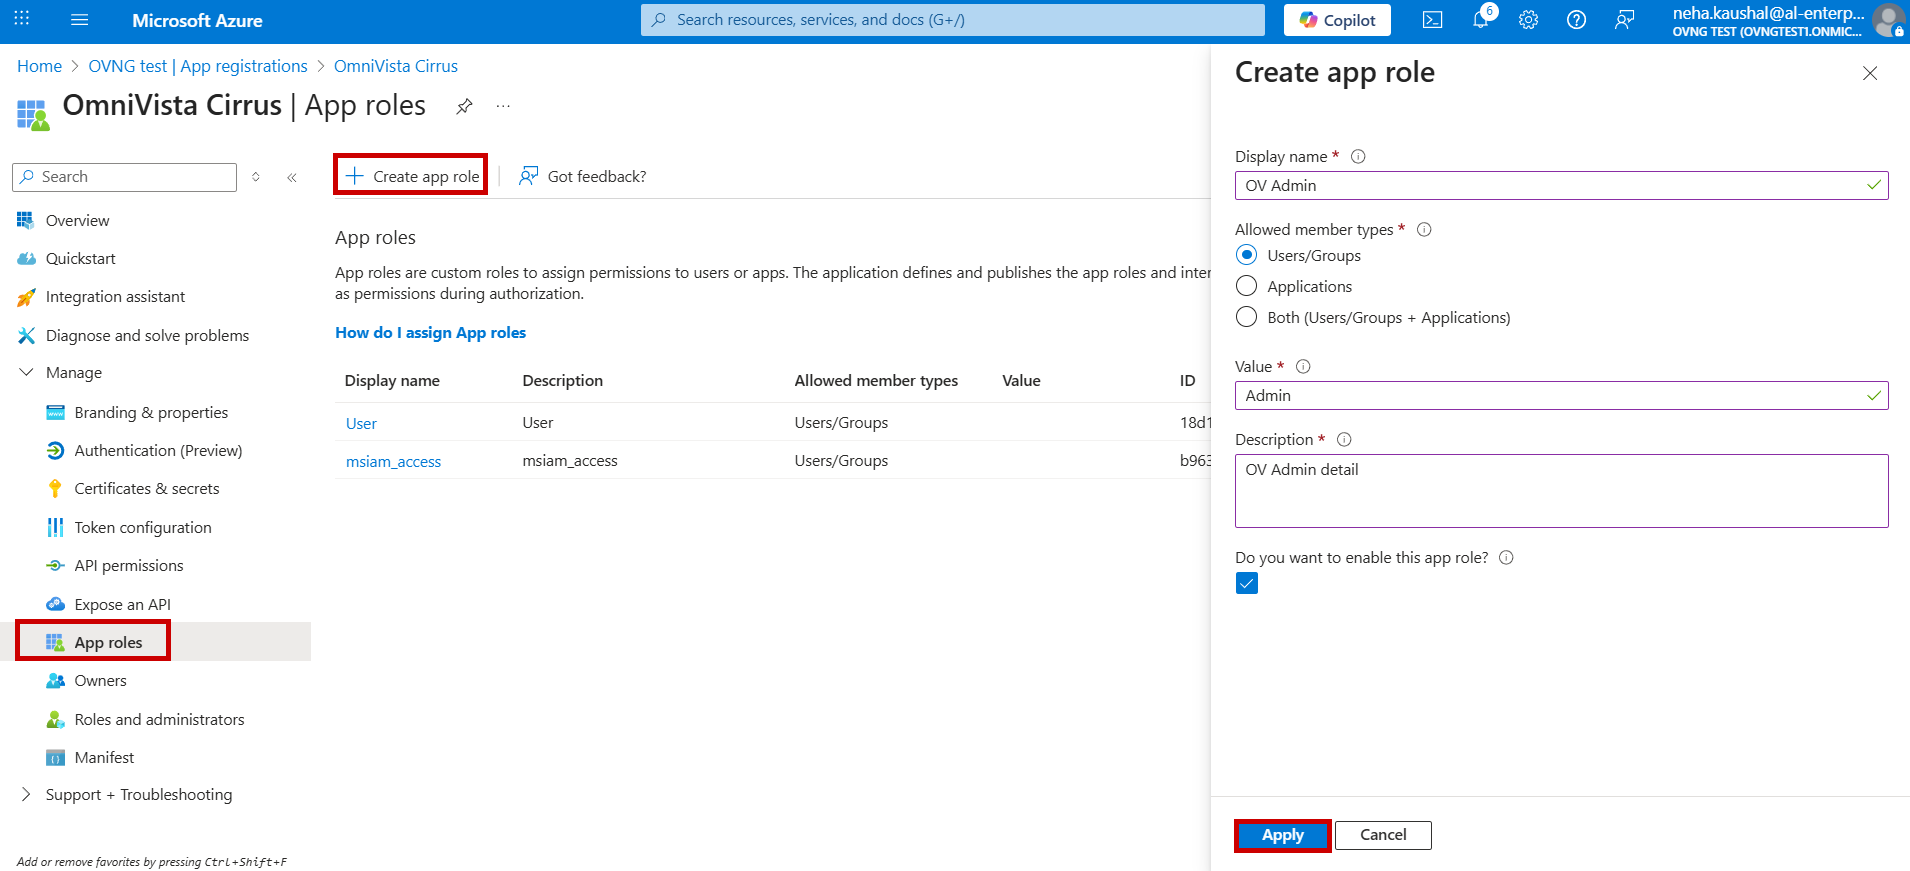
Task: Go to OVNG test App registrations breadcrumb
Action: point(198,66)
